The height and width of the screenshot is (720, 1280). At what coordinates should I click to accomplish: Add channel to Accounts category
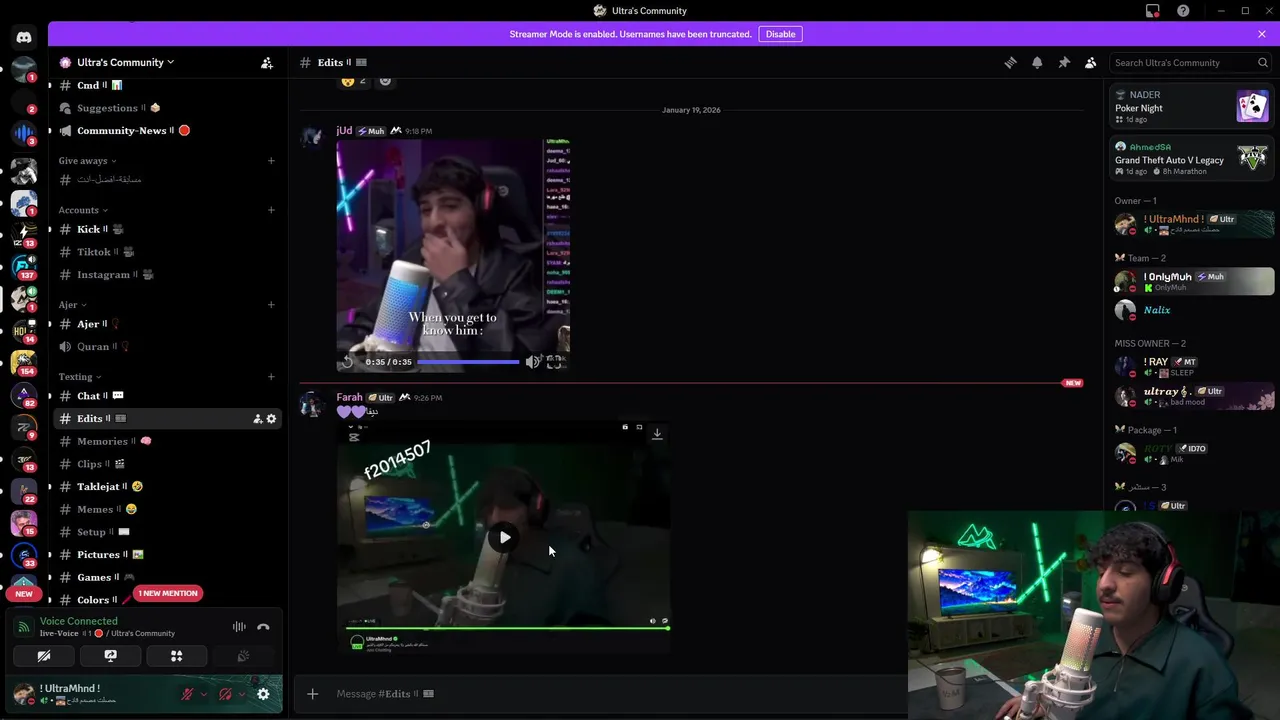(x=271, y=210)
